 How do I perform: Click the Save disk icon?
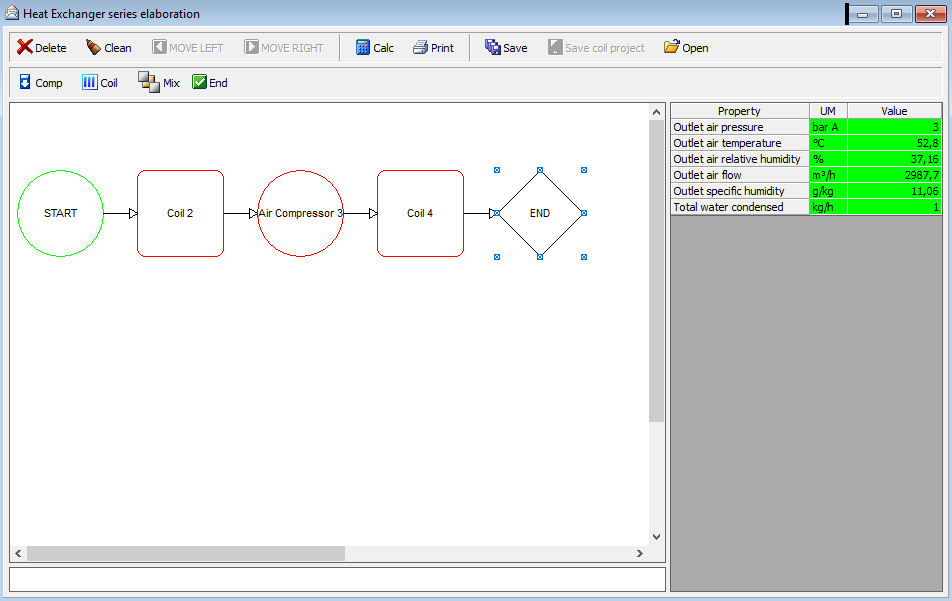pos(492,47)
